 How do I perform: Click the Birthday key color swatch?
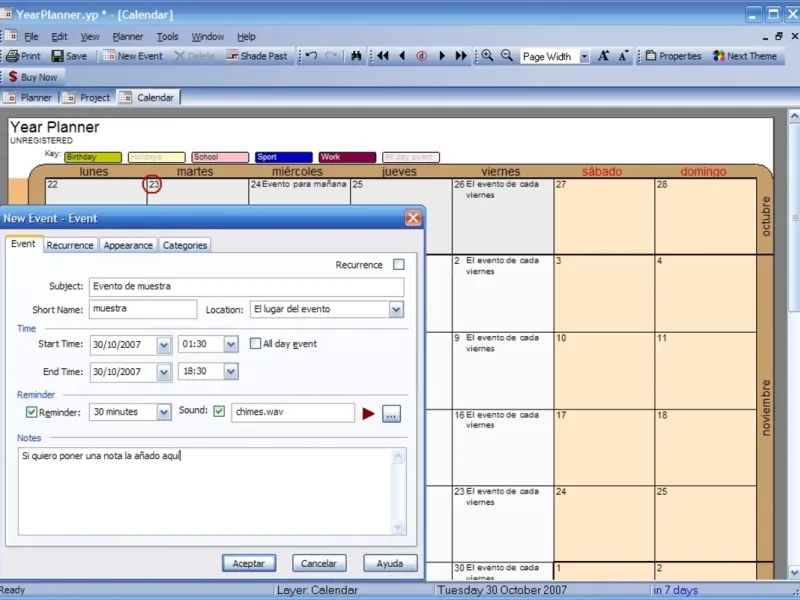coord(93,157)
